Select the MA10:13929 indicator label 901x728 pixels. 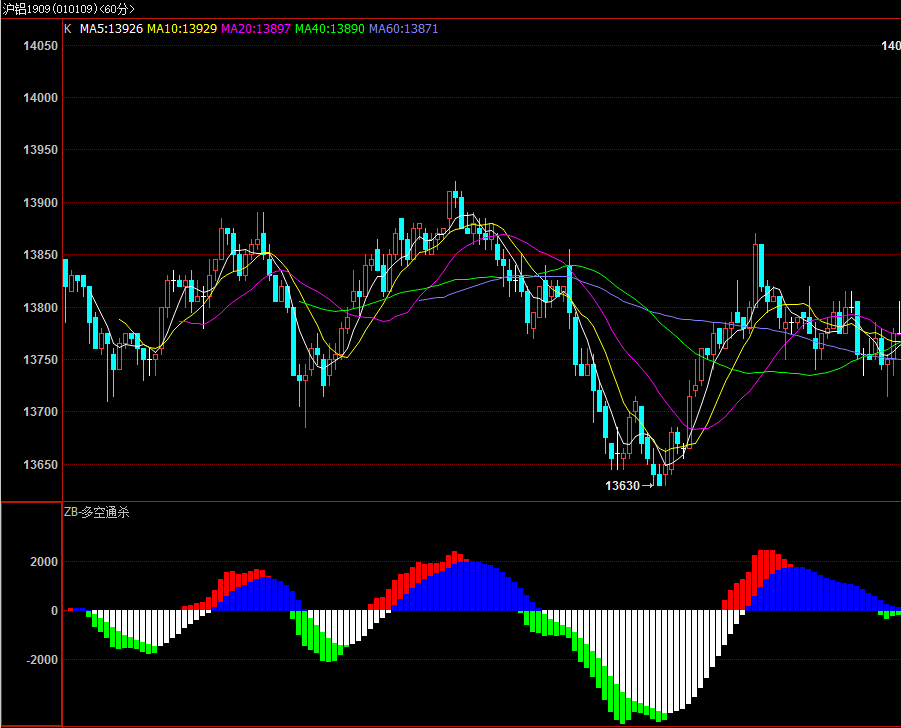pos(182,29)
